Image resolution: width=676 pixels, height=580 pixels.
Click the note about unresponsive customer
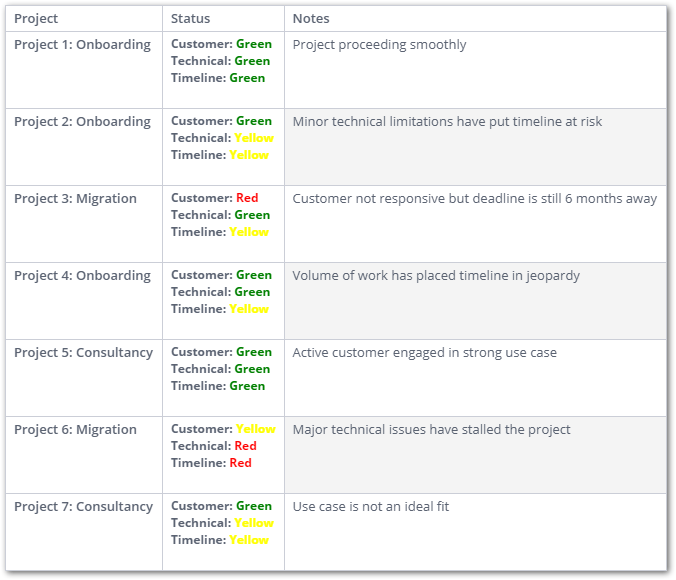coord(474,198)
